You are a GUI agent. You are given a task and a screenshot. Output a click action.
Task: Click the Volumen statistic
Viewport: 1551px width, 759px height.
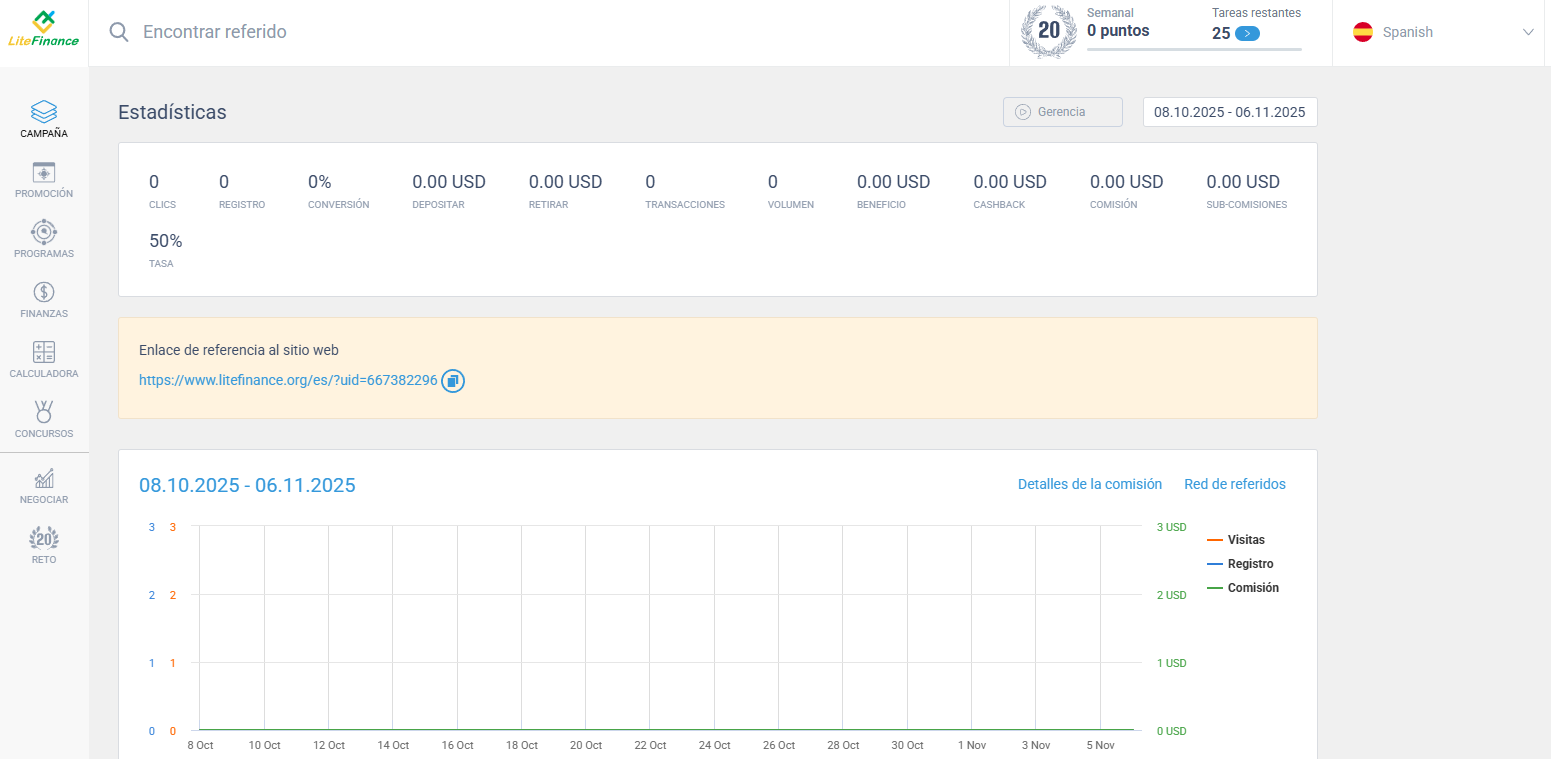tap(791, 192)
